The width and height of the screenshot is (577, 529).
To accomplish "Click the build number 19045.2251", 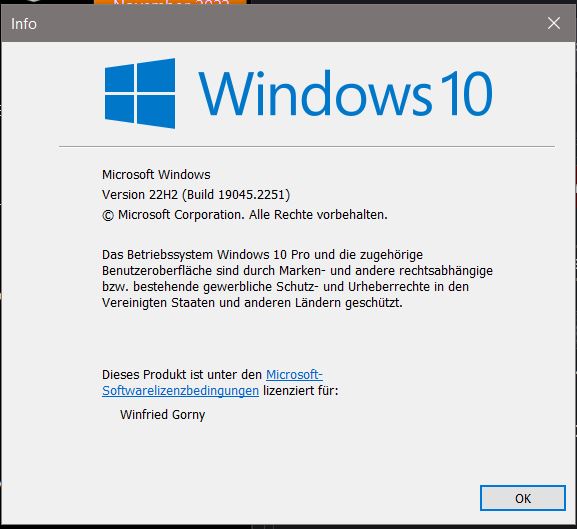I will pyautogui.click(x=252, y=194).
